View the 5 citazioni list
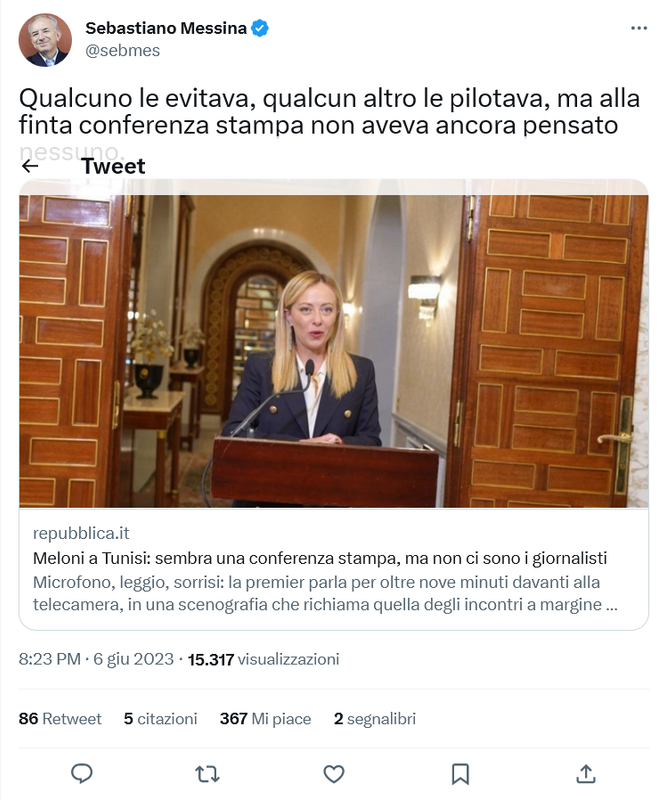This screenshot has width=666, height=800. tap(160, 719)
